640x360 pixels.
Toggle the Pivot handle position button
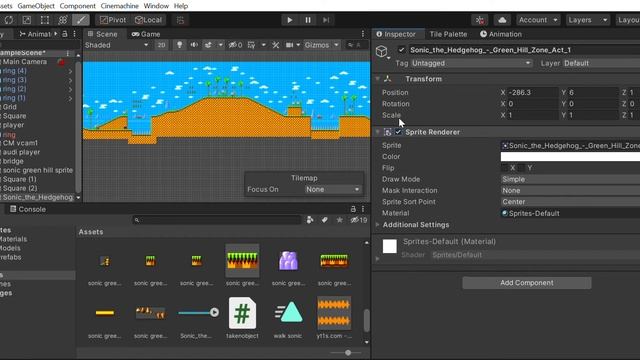(113, 20)
